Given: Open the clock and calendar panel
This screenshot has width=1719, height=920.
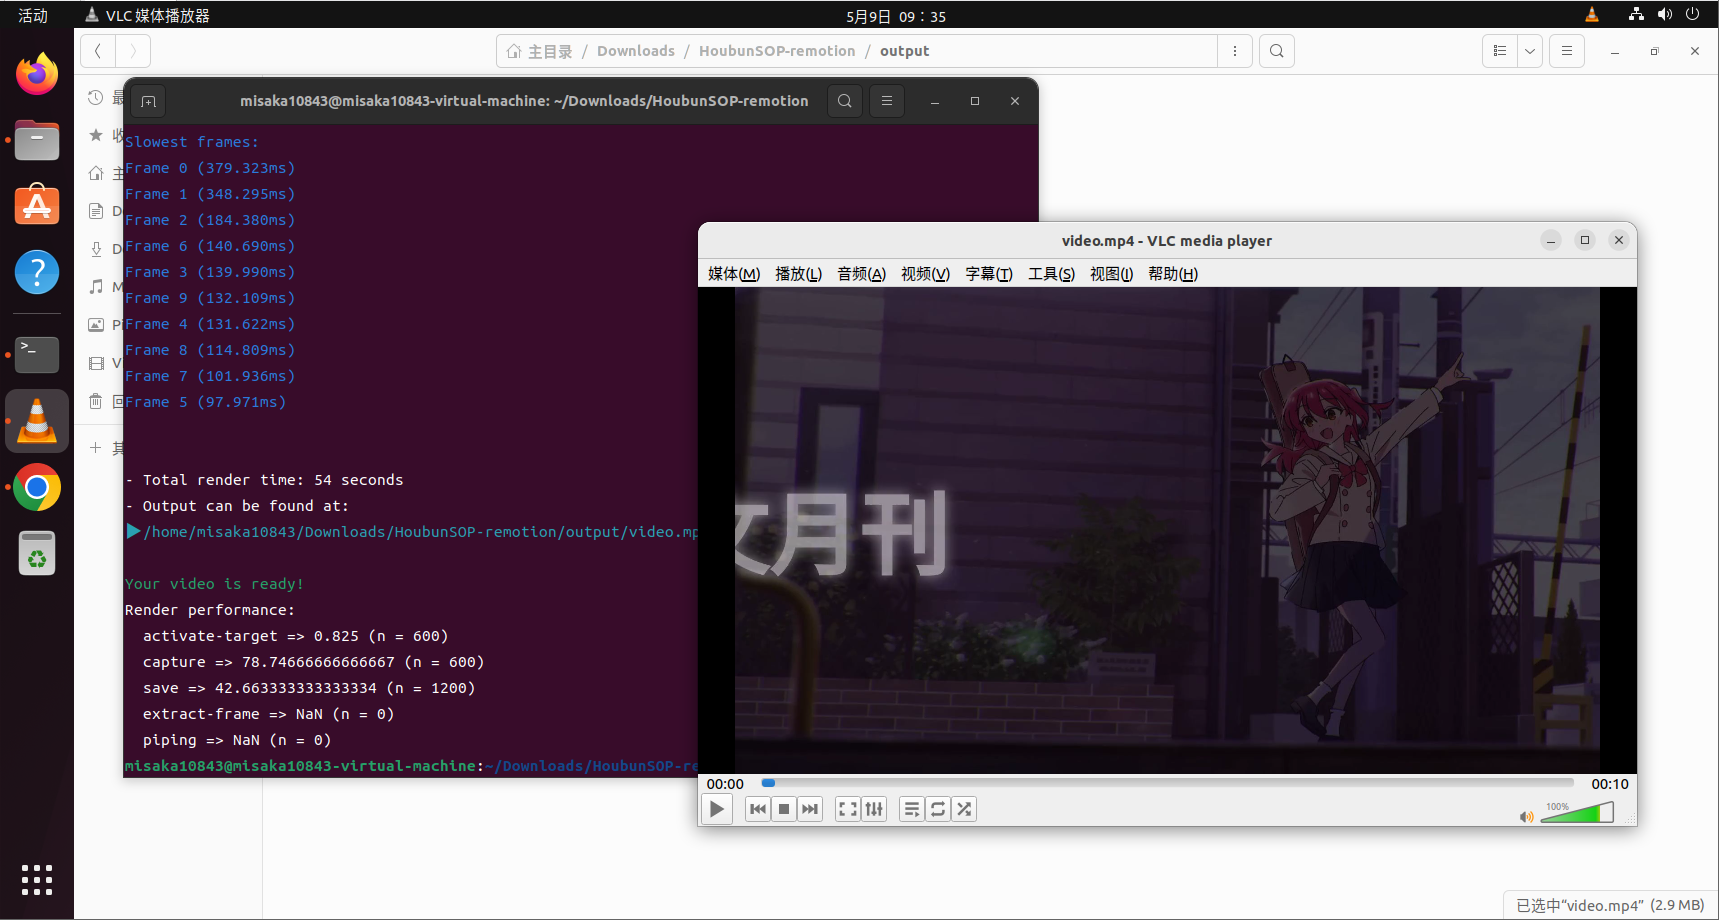Looking at the screenshot, I should click(896, 16).
